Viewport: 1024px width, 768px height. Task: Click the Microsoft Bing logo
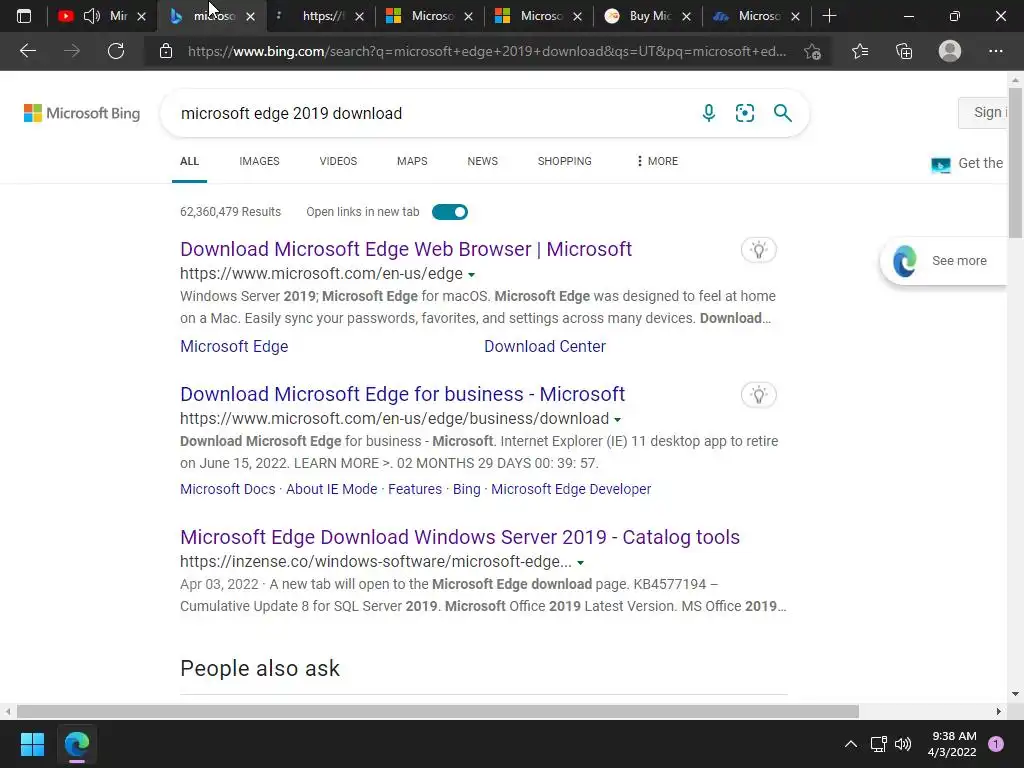82,113
